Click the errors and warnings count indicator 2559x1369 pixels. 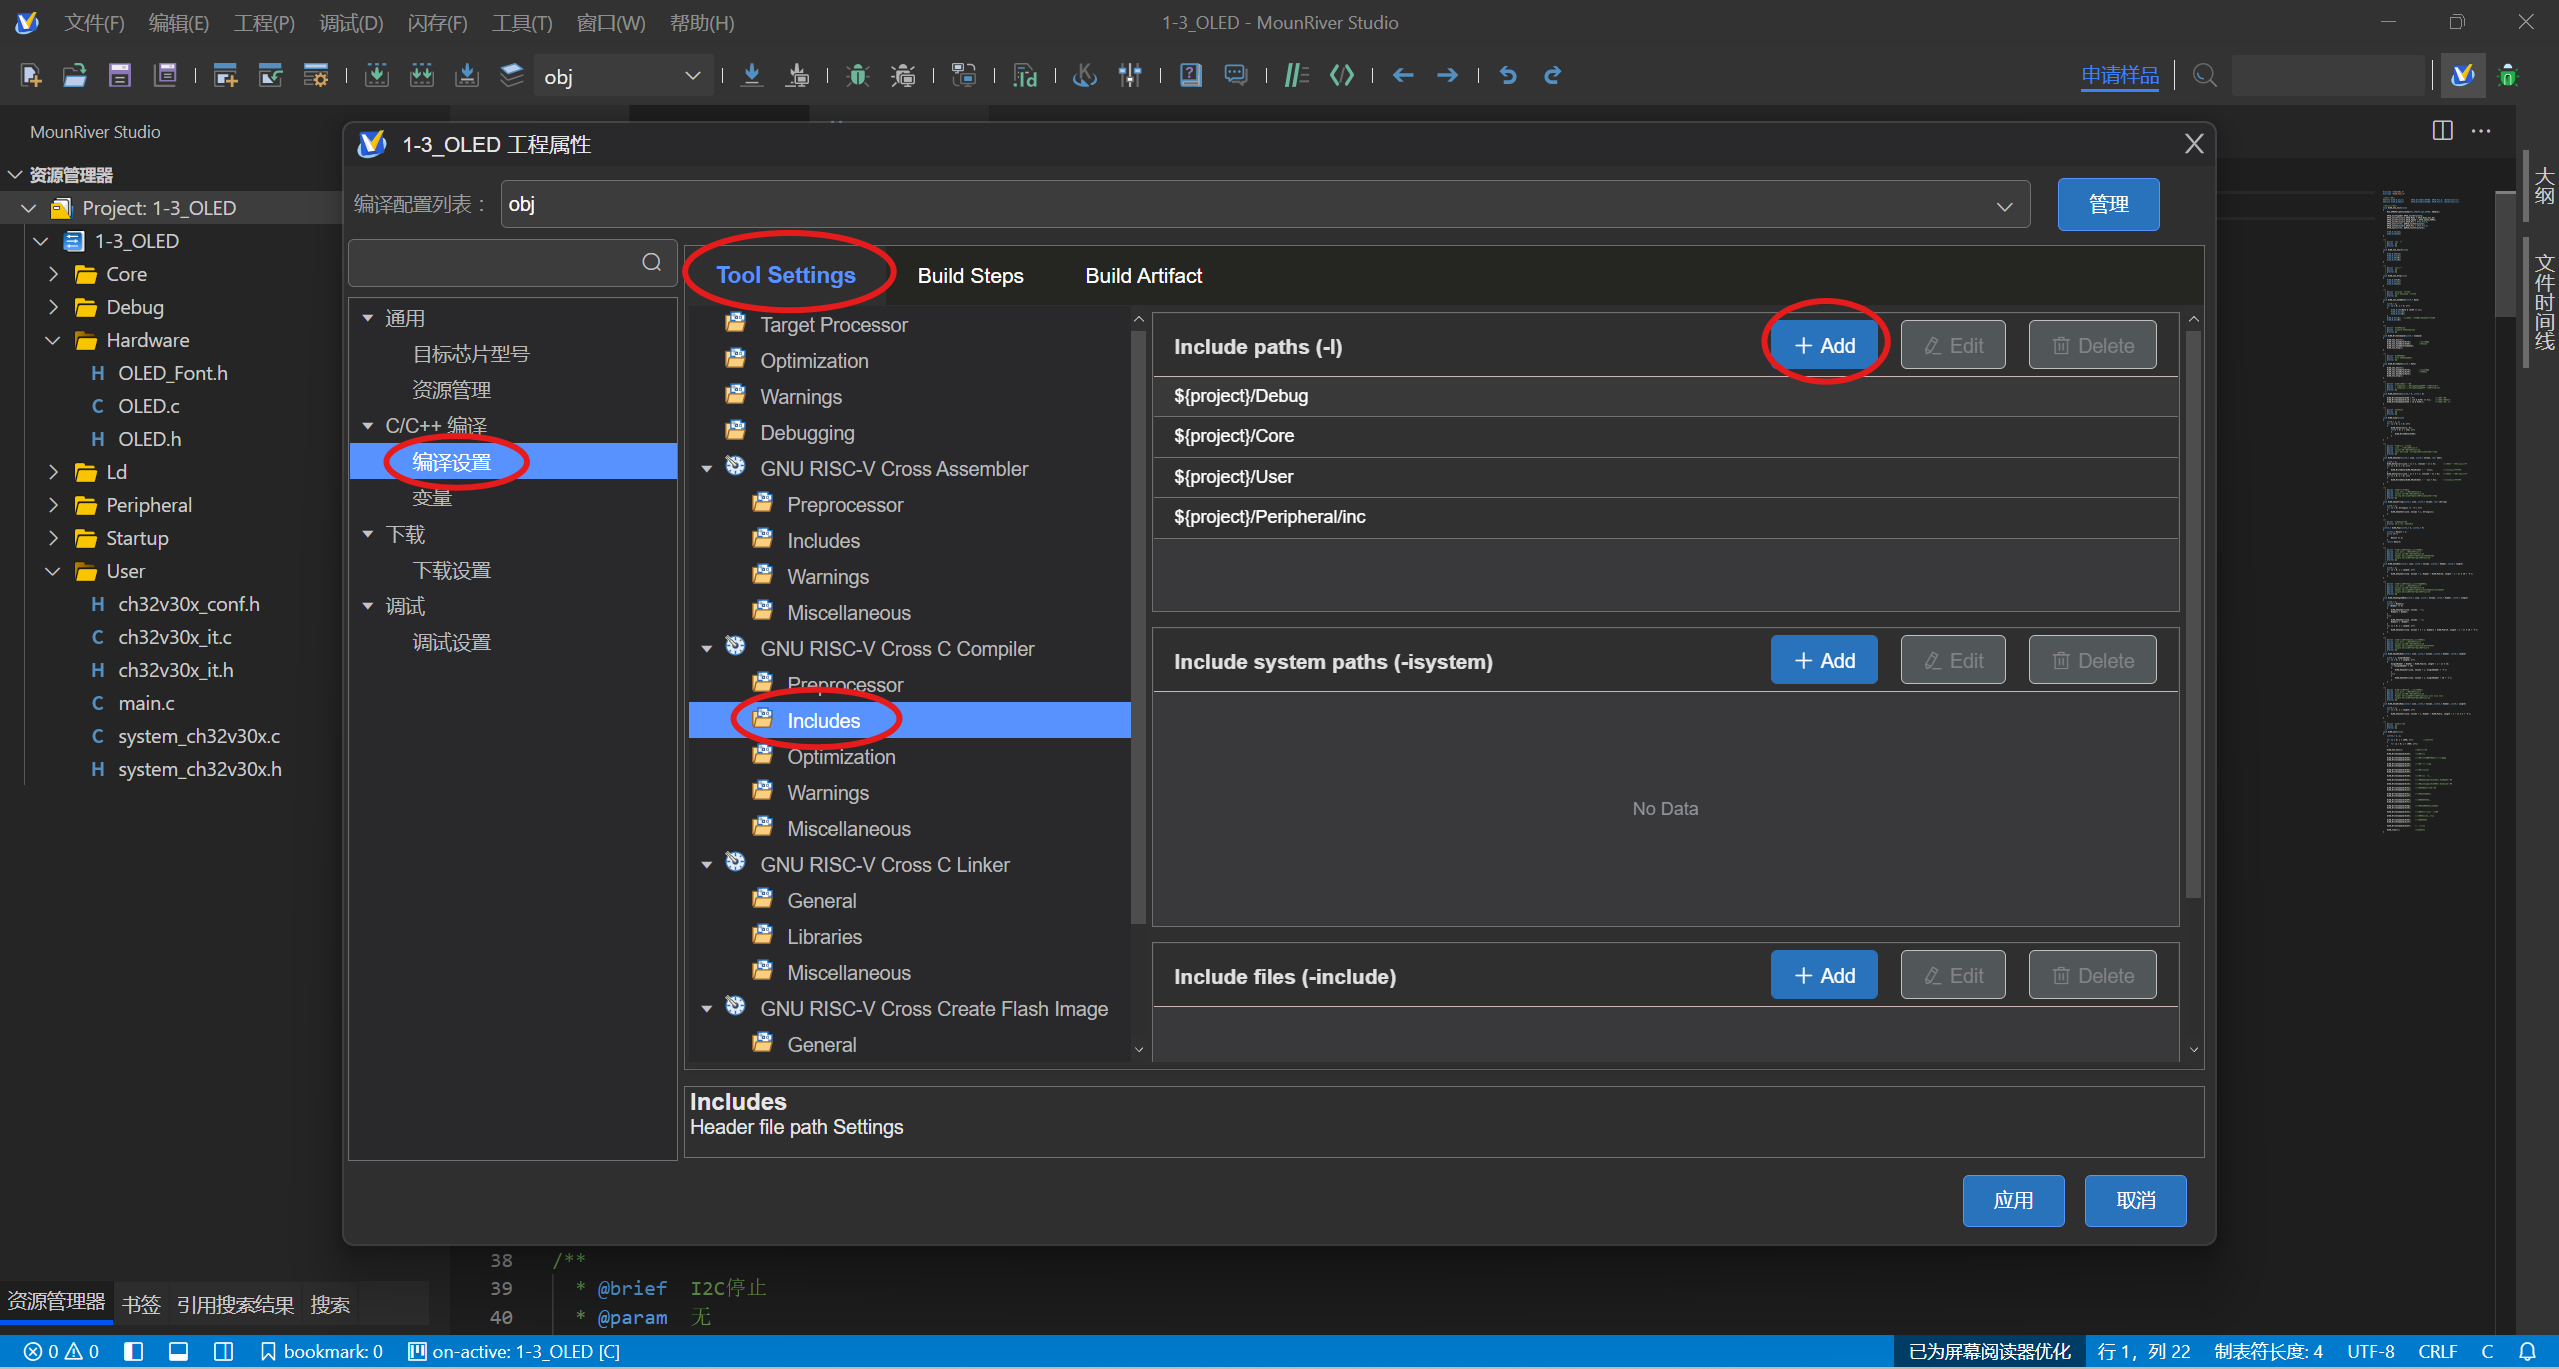61,1352
